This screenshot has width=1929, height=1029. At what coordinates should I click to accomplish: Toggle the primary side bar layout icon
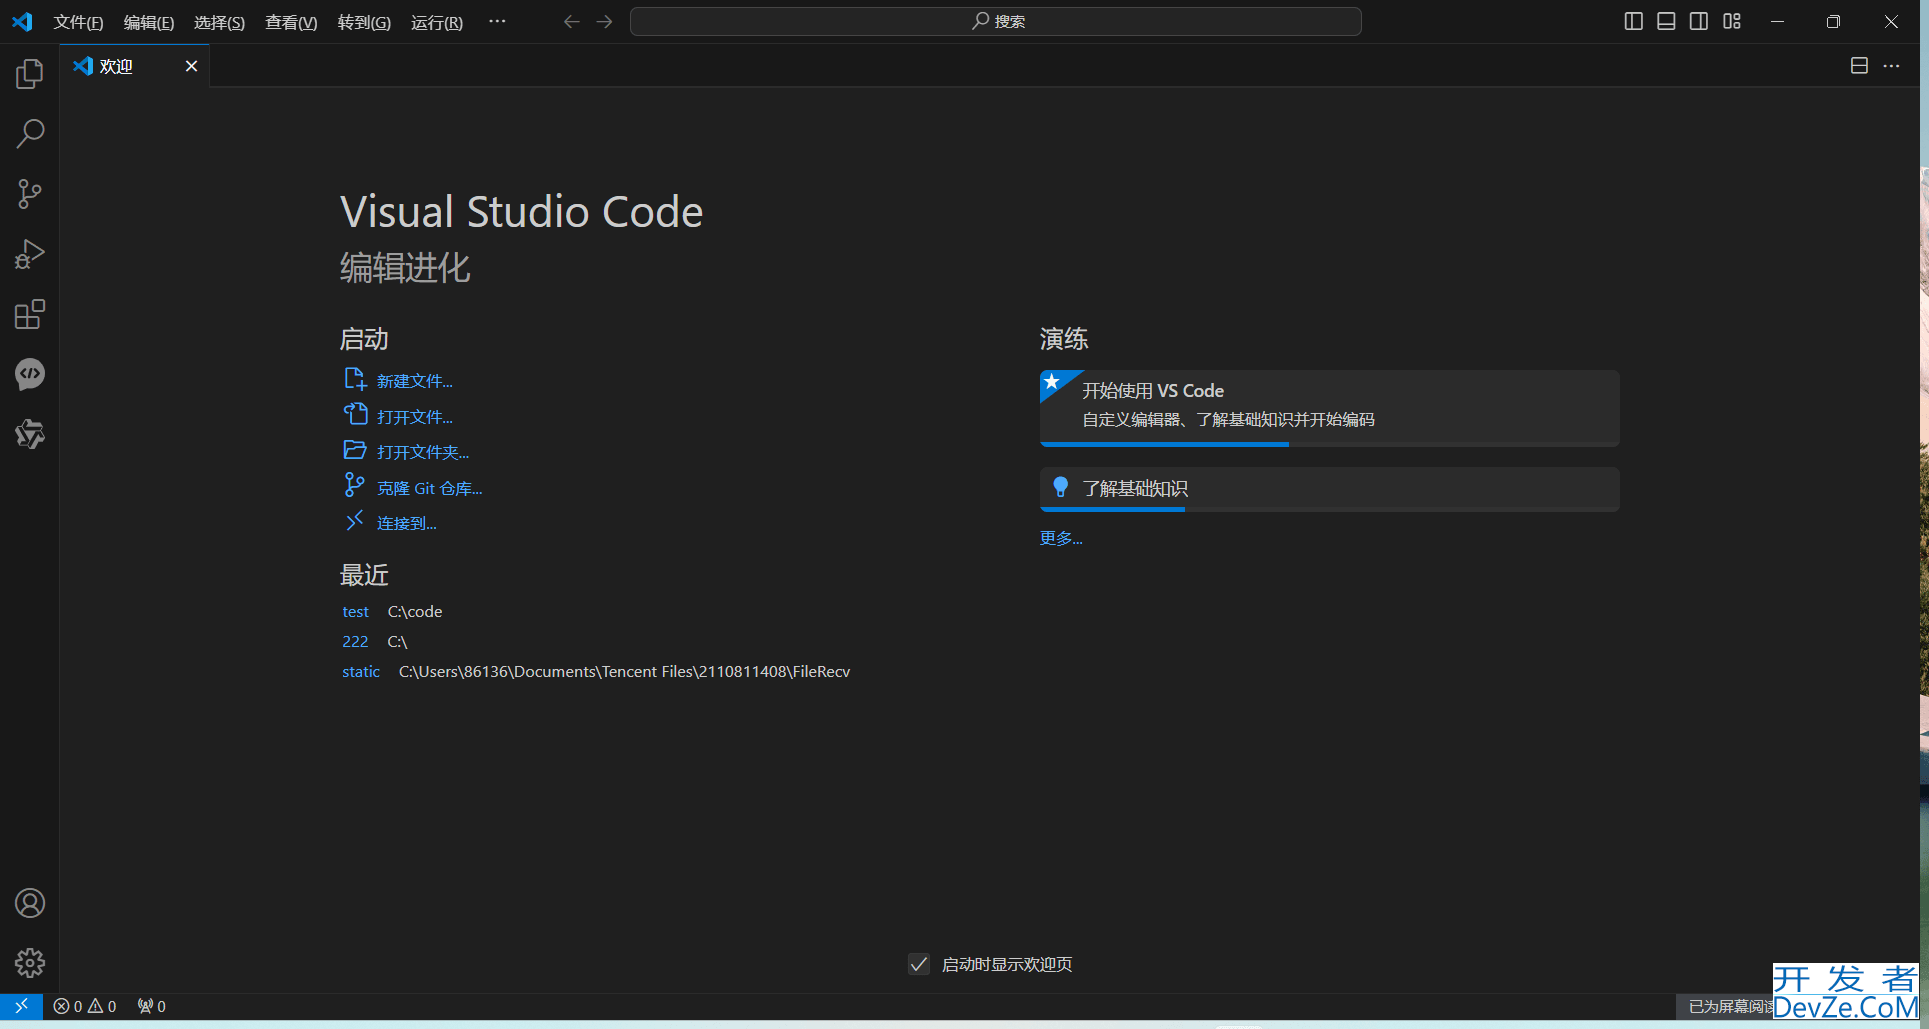1633,21
